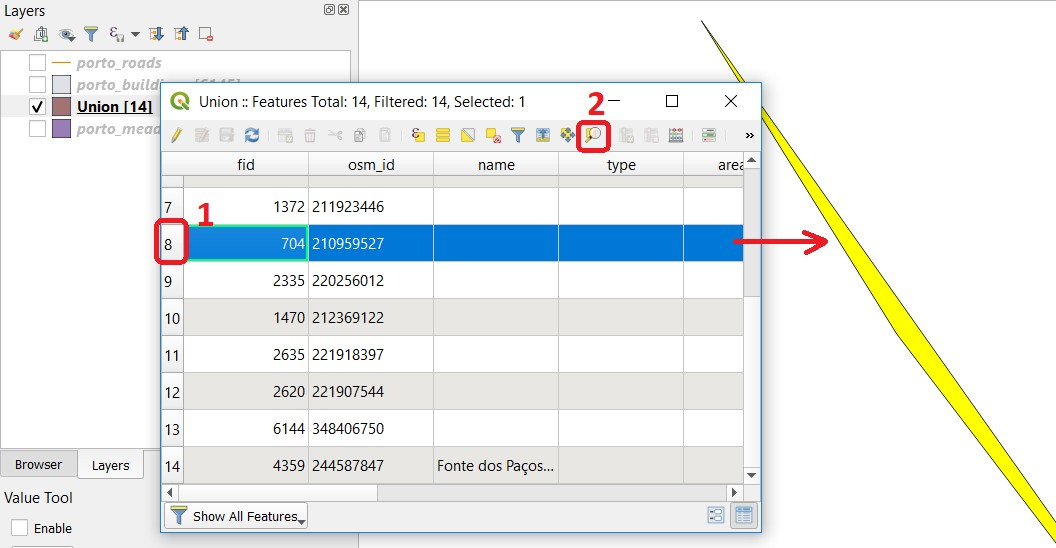
Task: Click the osm_id cell 348406750
Action: pos(371,429)
